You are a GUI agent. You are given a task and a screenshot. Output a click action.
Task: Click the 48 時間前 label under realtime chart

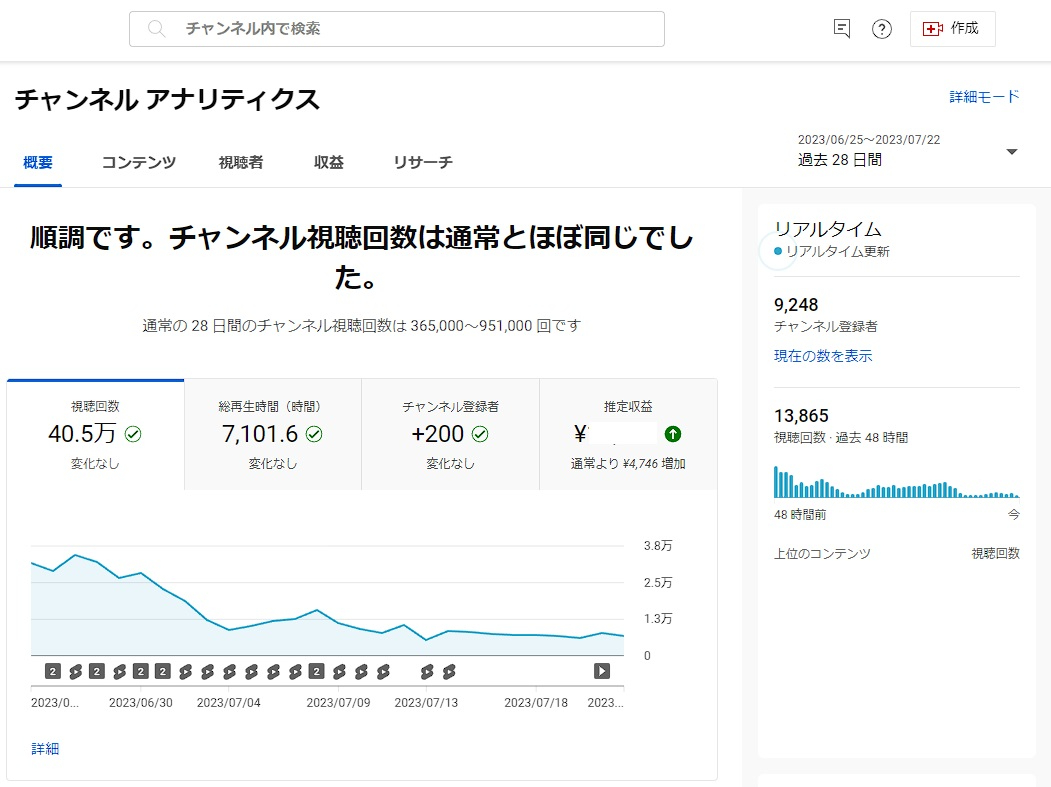pos(800,515)
